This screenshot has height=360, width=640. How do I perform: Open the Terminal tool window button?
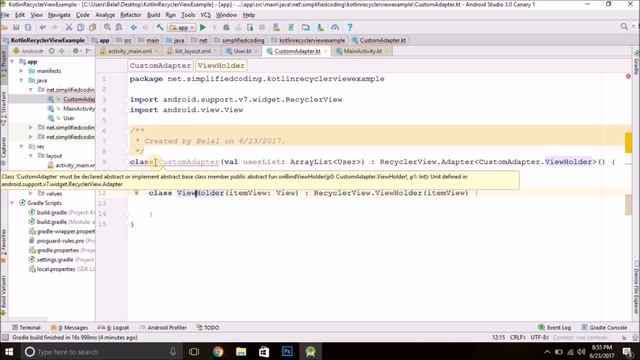click(x=26, y=327)
